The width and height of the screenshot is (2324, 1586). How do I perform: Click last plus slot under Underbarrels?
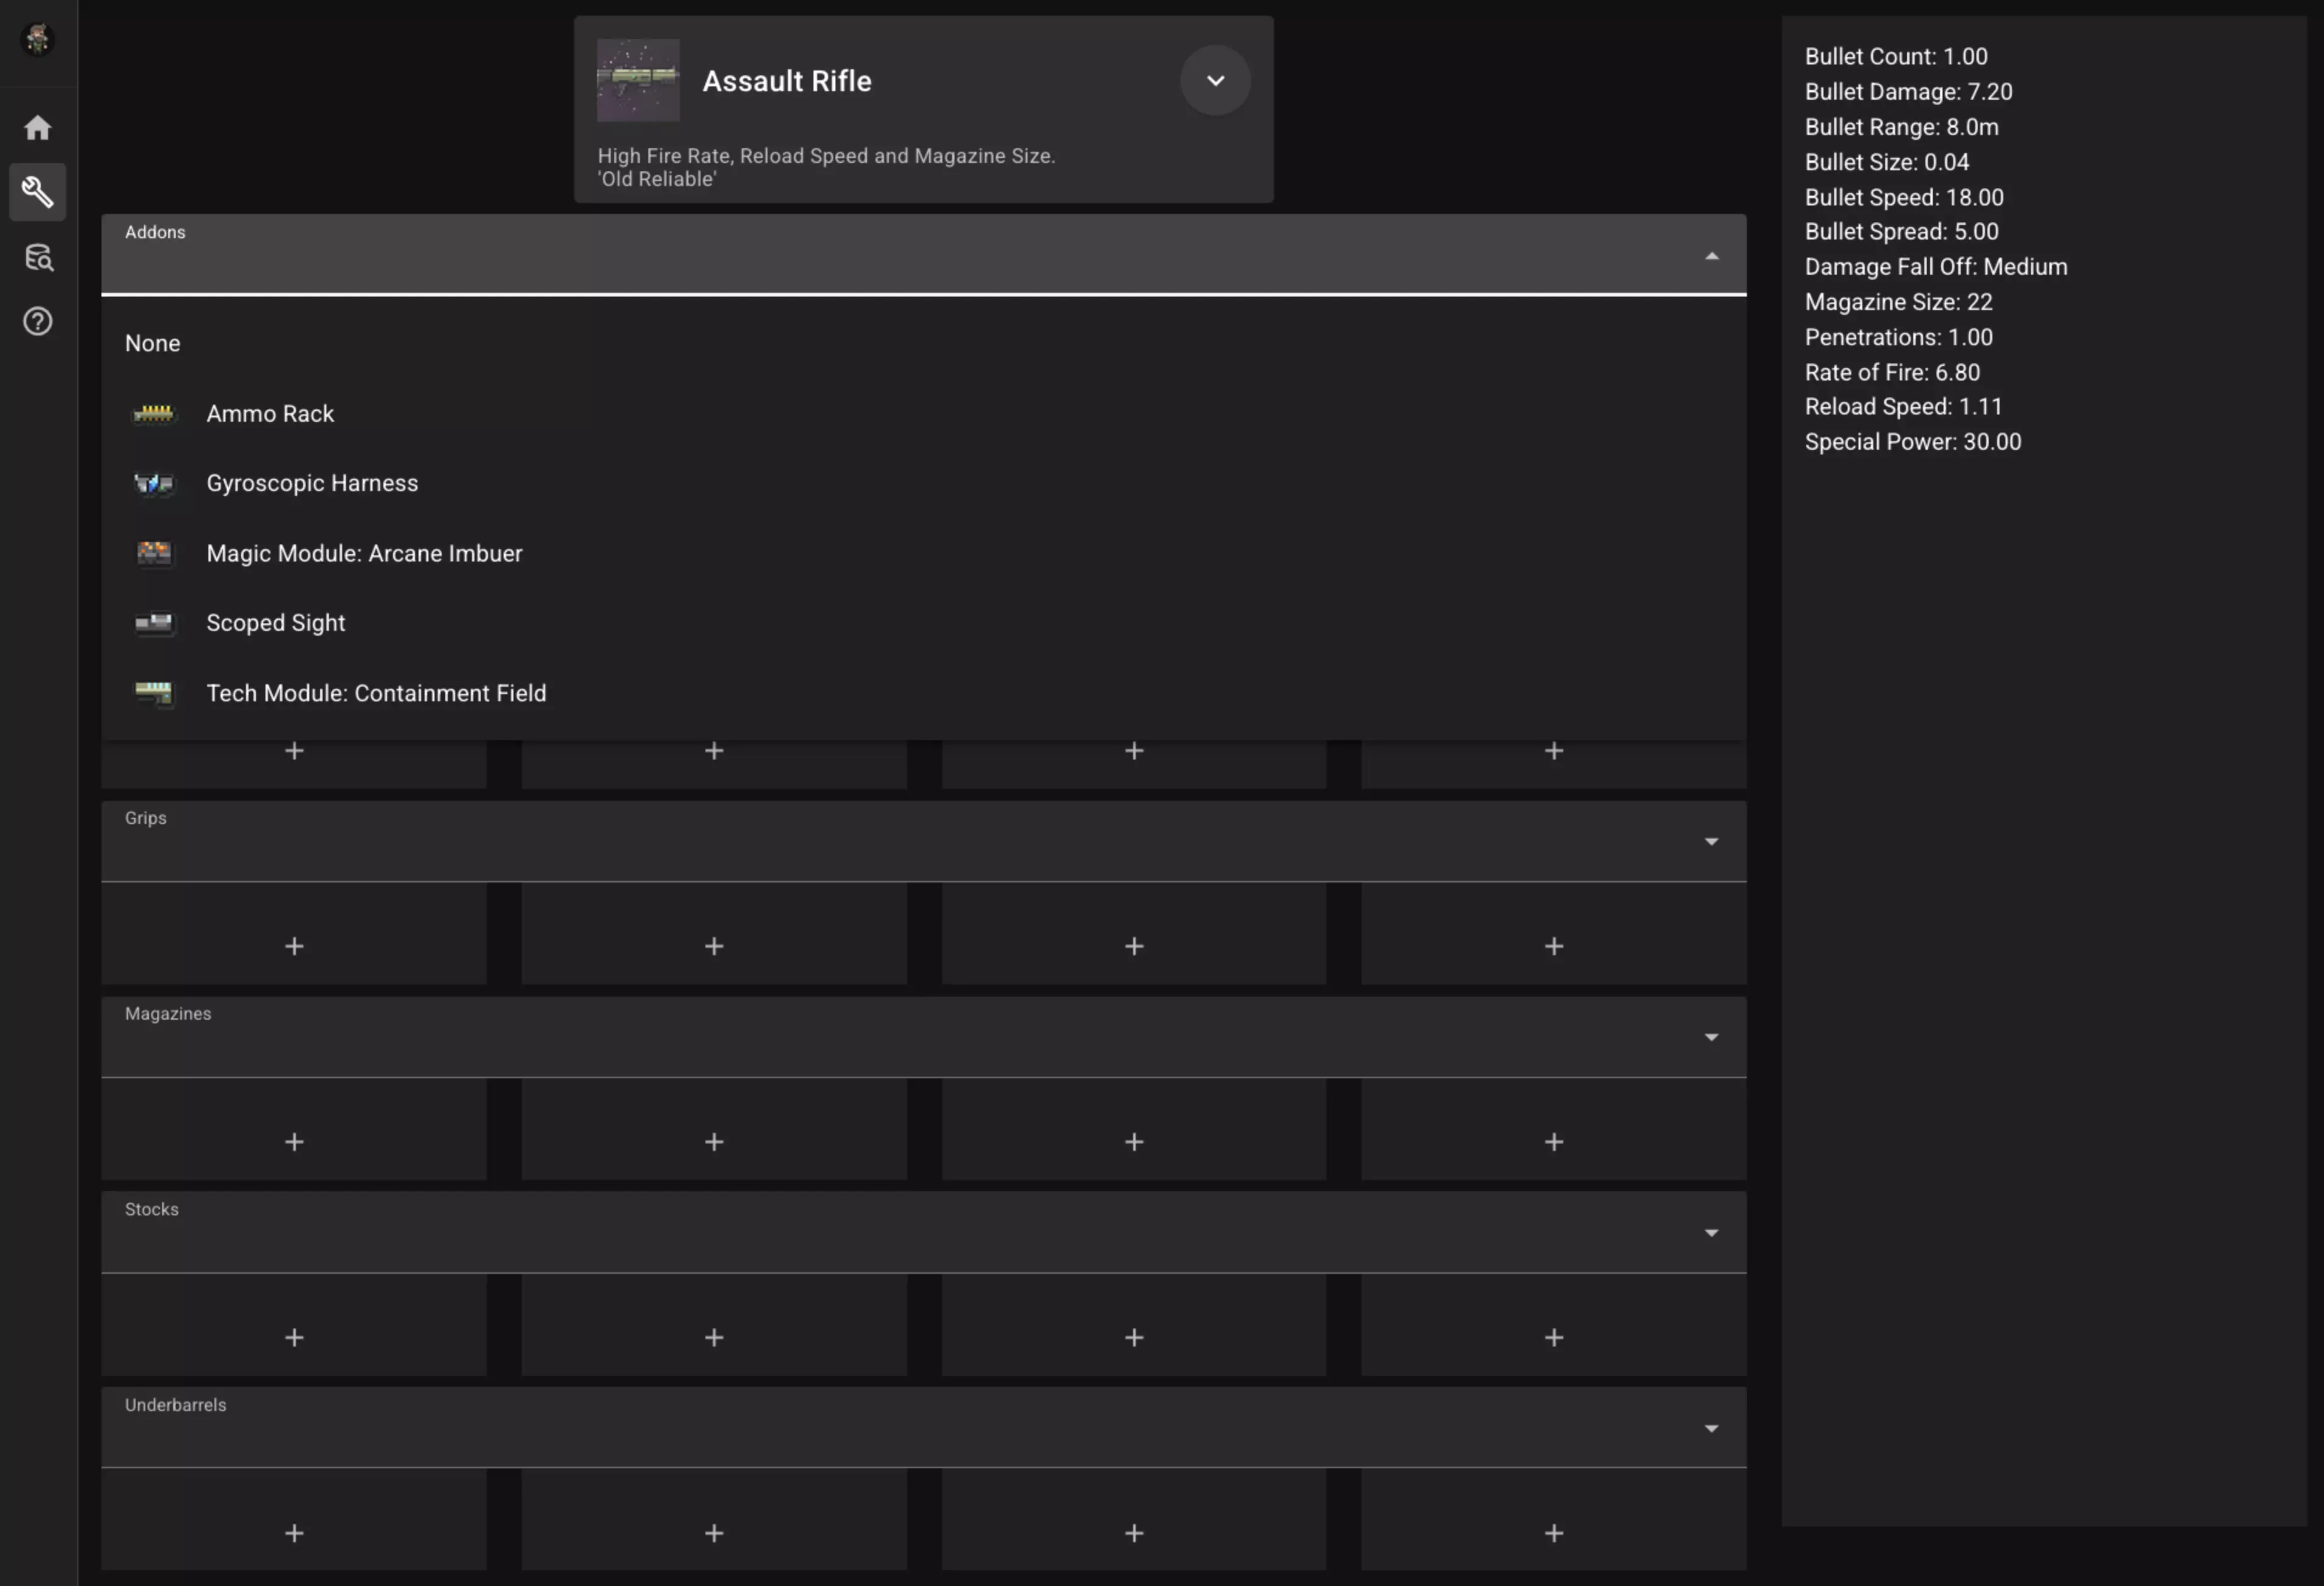tap(1553, 1533)
